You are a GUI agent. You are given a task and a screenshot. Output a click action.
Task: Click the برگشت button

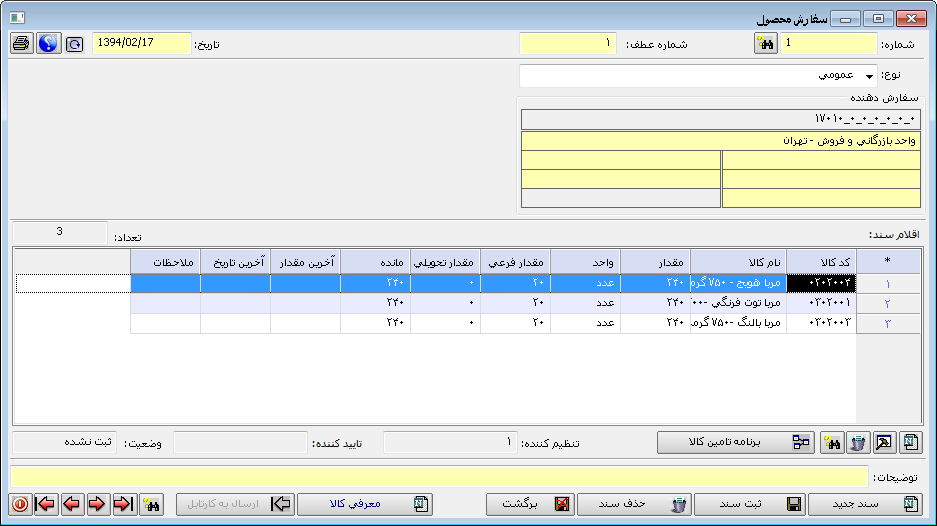pos(531,504)
